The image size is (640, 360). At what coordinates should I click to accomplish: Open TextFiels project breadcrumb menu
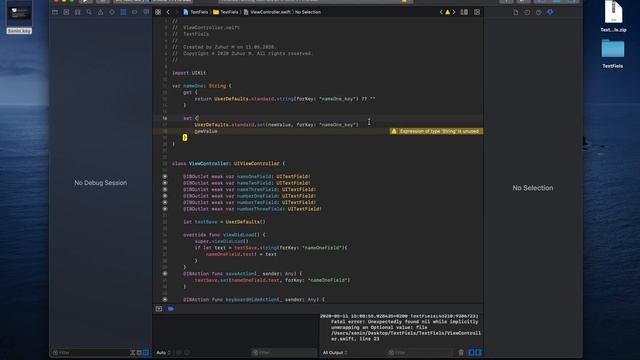click(x=196, y=12)
